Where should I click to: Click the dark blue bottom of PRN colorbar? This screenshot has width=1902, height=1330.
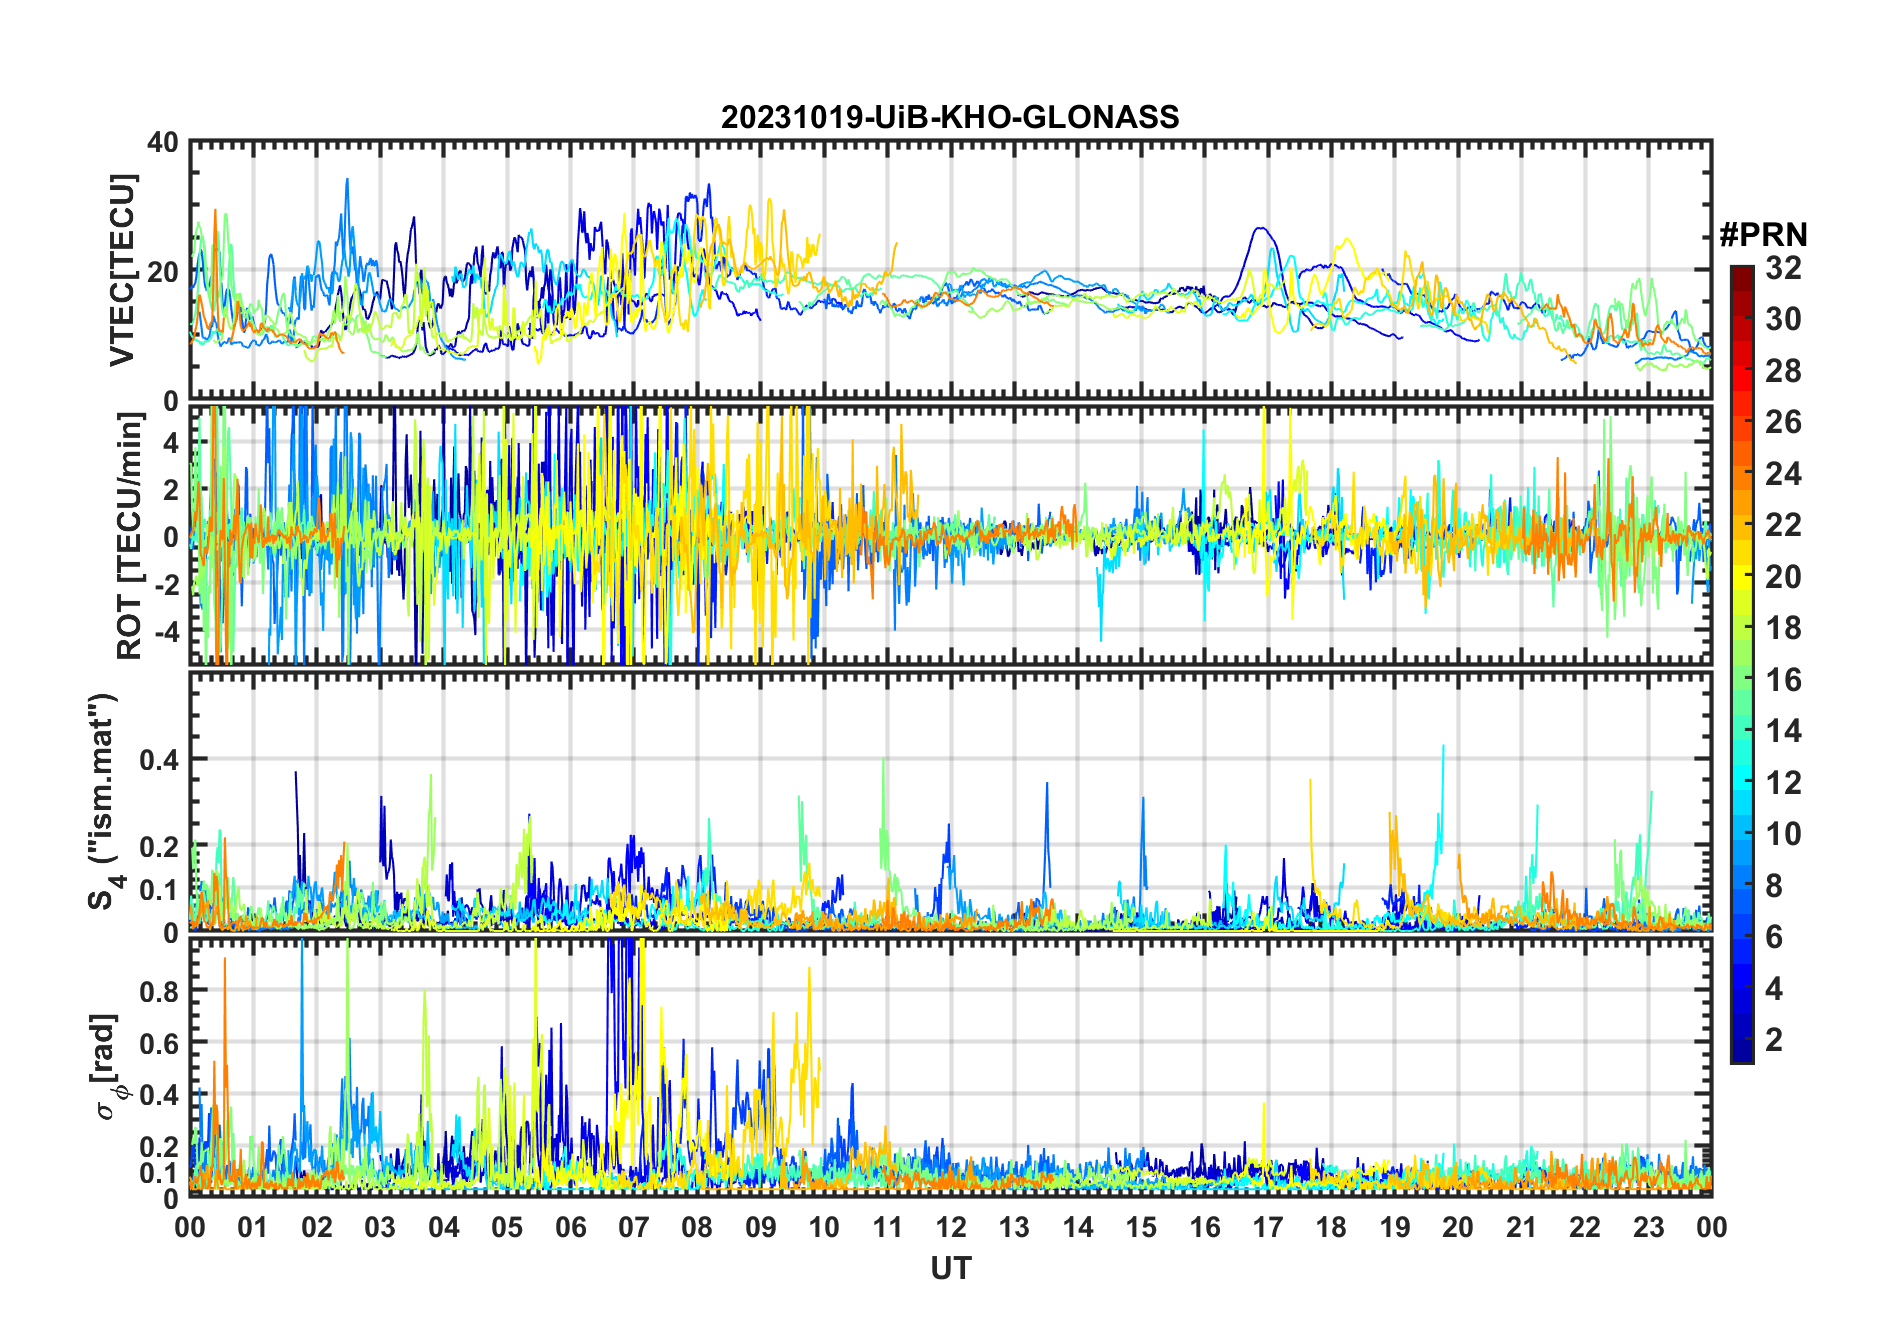(x=1742, y=1052)
